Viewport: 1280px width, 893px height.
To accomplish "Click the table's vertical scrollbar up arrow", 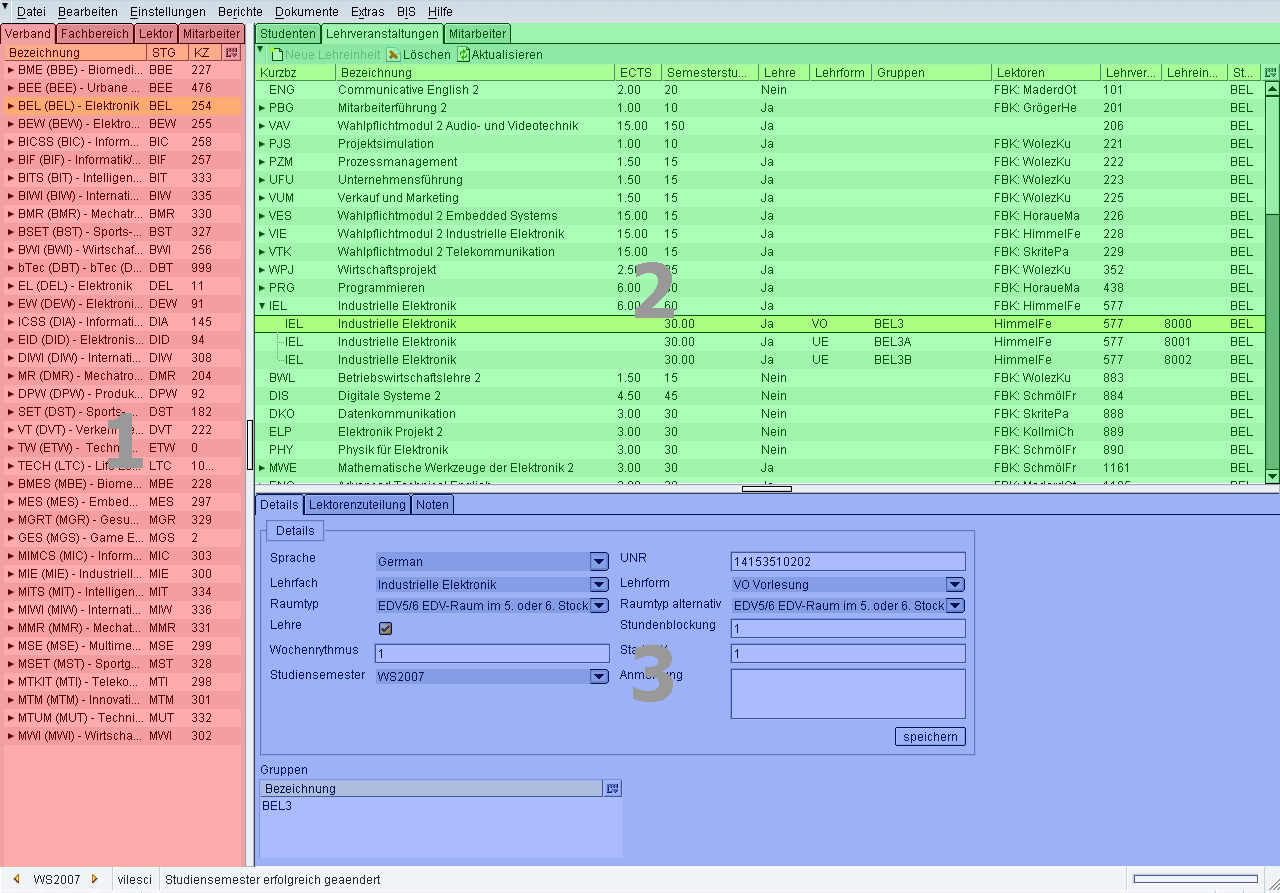I will (1272, 90).
